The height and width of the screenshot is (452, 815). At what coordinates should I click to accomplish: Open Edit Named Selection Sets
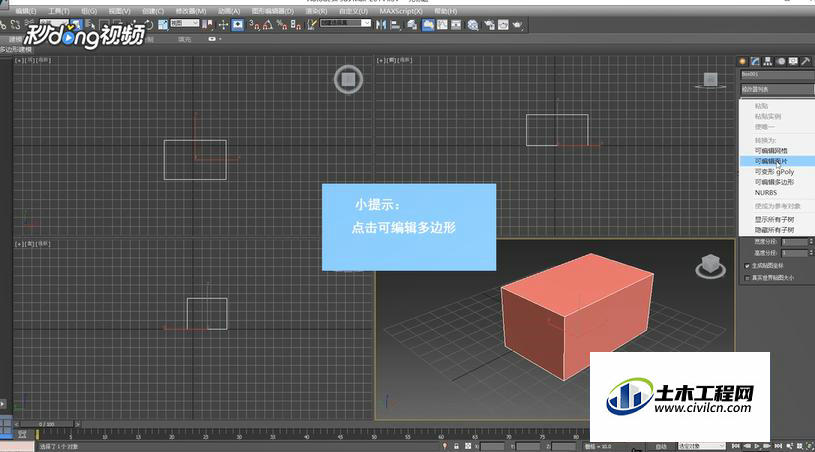point(312,24)
